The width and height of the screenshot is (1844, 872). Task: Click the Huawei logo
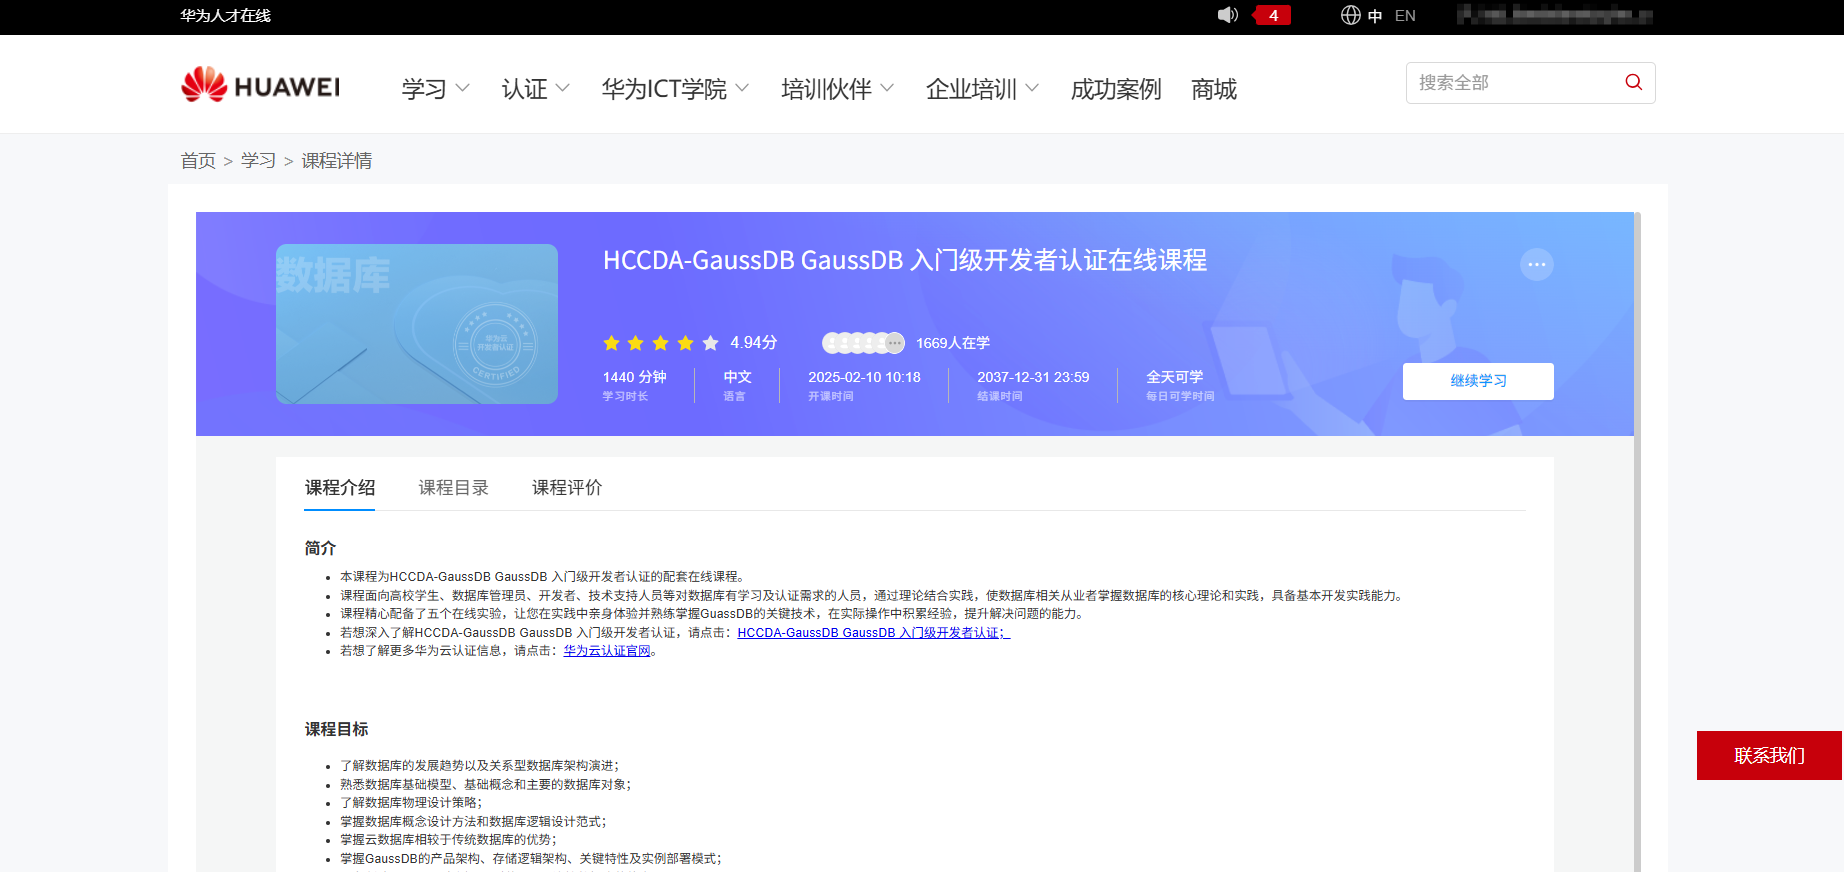pyautogui.click(x=260, y=86)
